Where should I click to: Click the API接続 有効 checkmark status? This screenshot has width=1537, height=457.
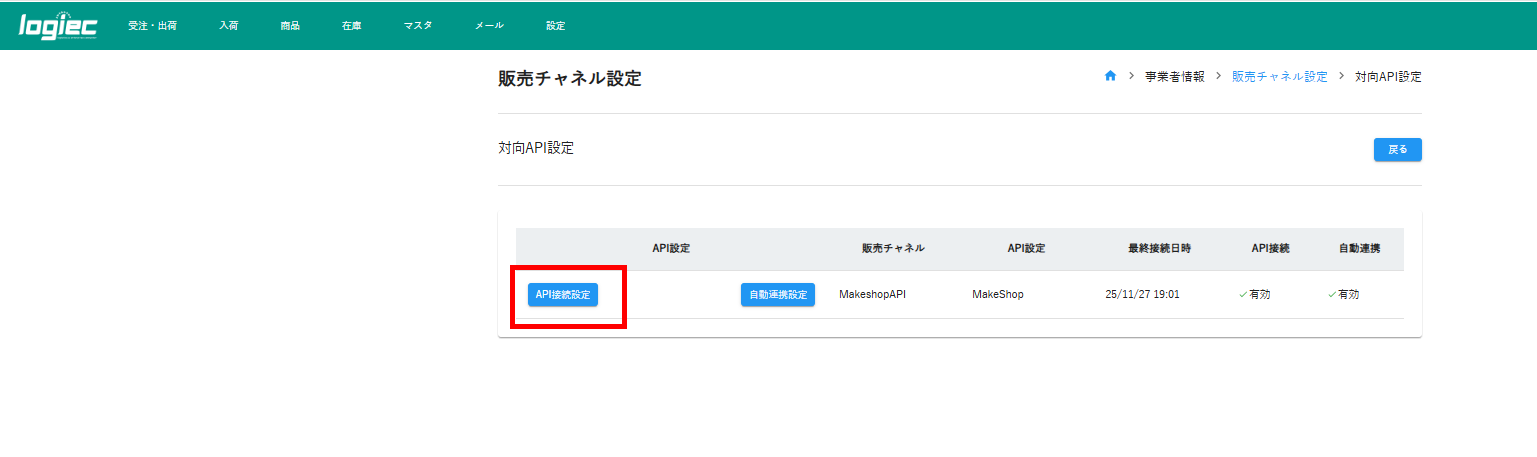click(1254, 295)
